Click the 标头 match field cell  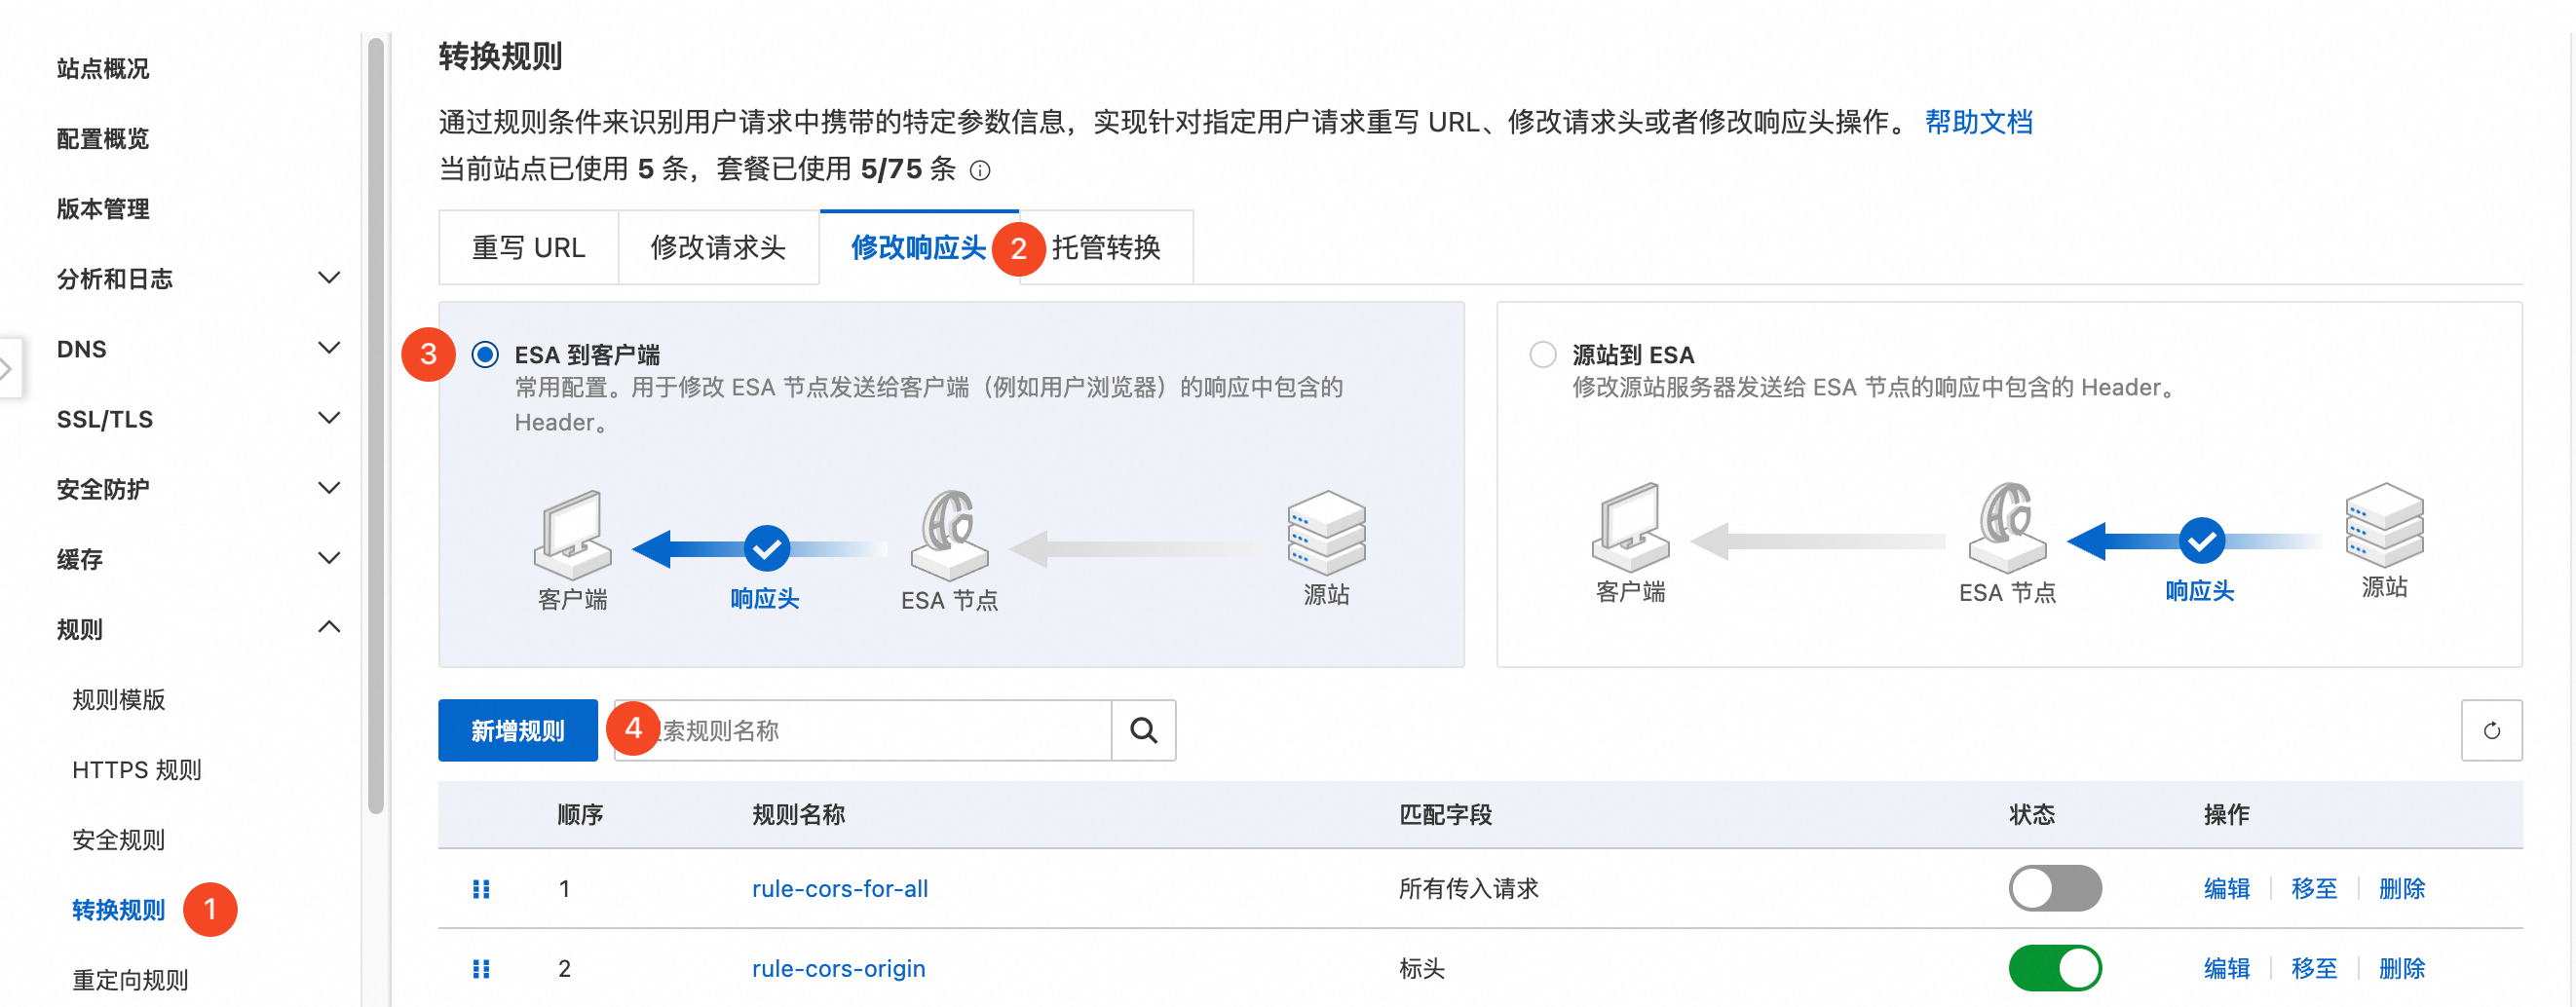pyautogui.click(x=1422, y=968)
